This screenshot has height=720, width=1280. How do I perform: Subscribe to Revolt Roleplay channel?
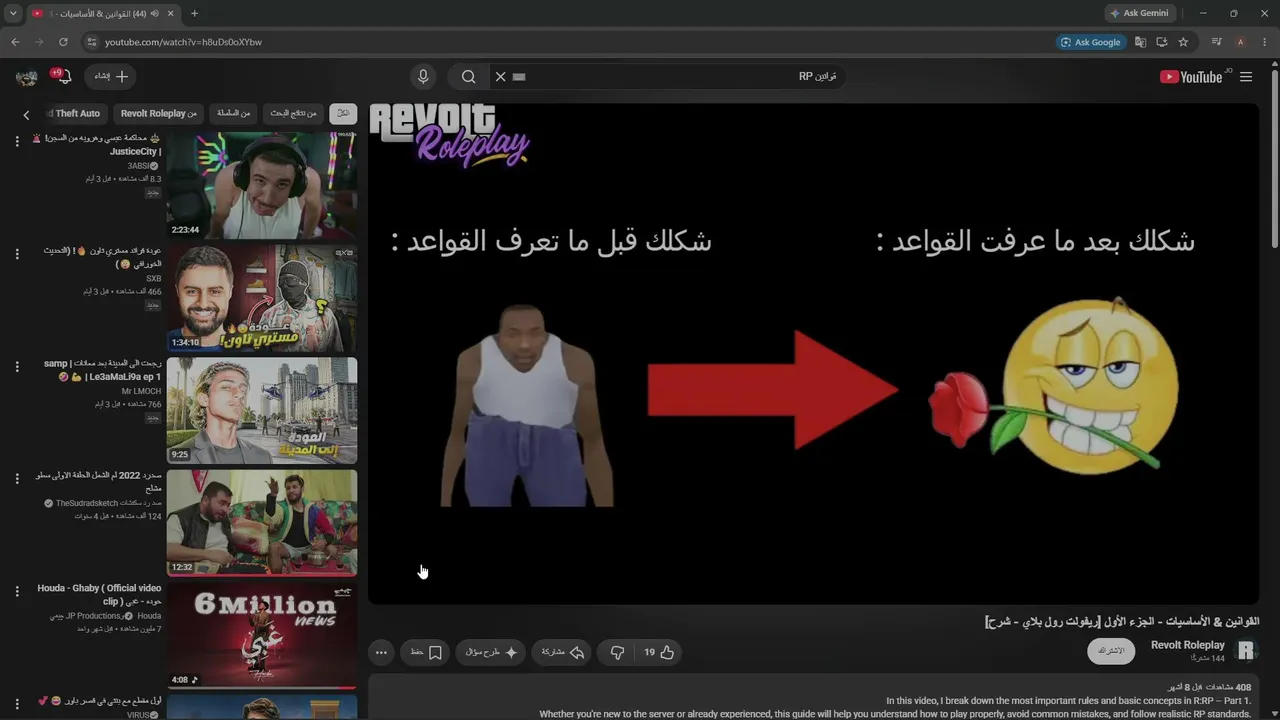1111,651
